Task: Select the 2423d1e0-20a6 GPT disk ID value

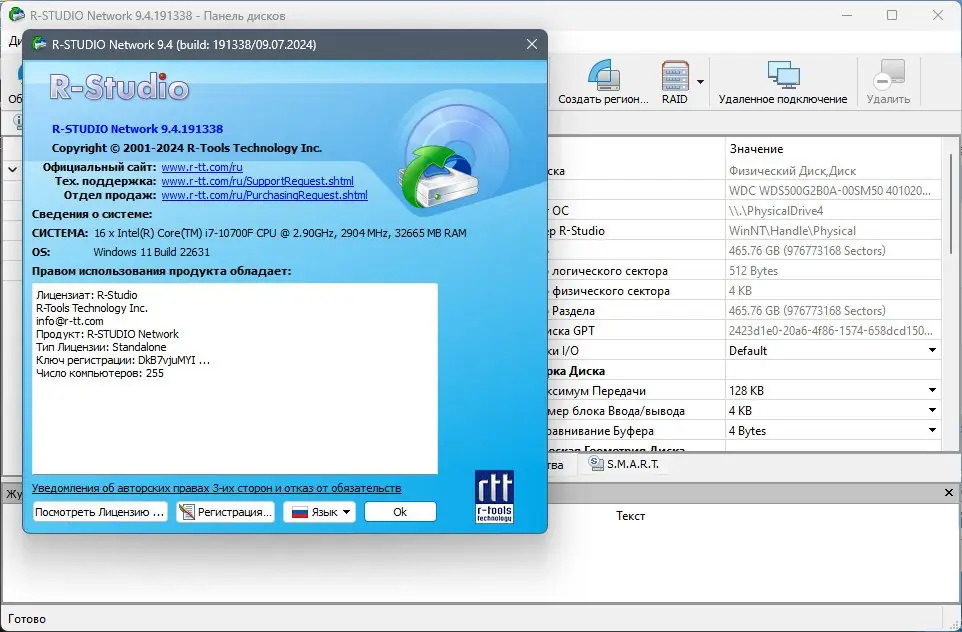Action: tap(833, 331)
